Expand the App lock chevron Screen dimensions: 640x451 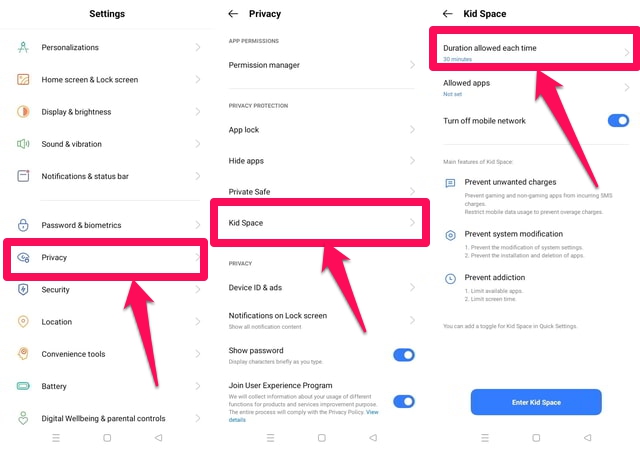(x=413, y=130)
